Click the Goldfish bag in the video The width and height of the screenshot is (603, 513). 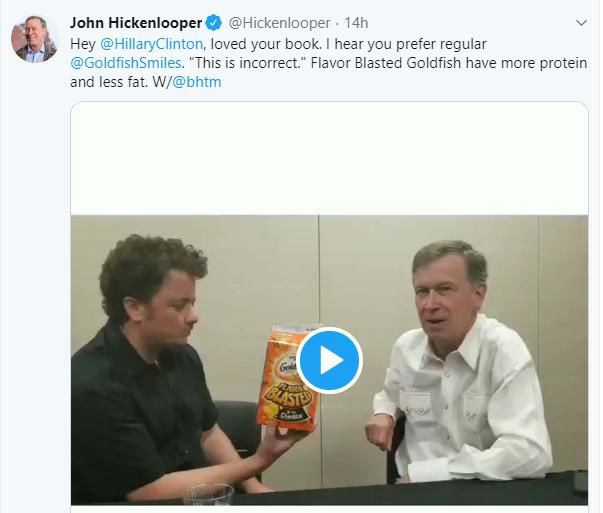(287, 378)
